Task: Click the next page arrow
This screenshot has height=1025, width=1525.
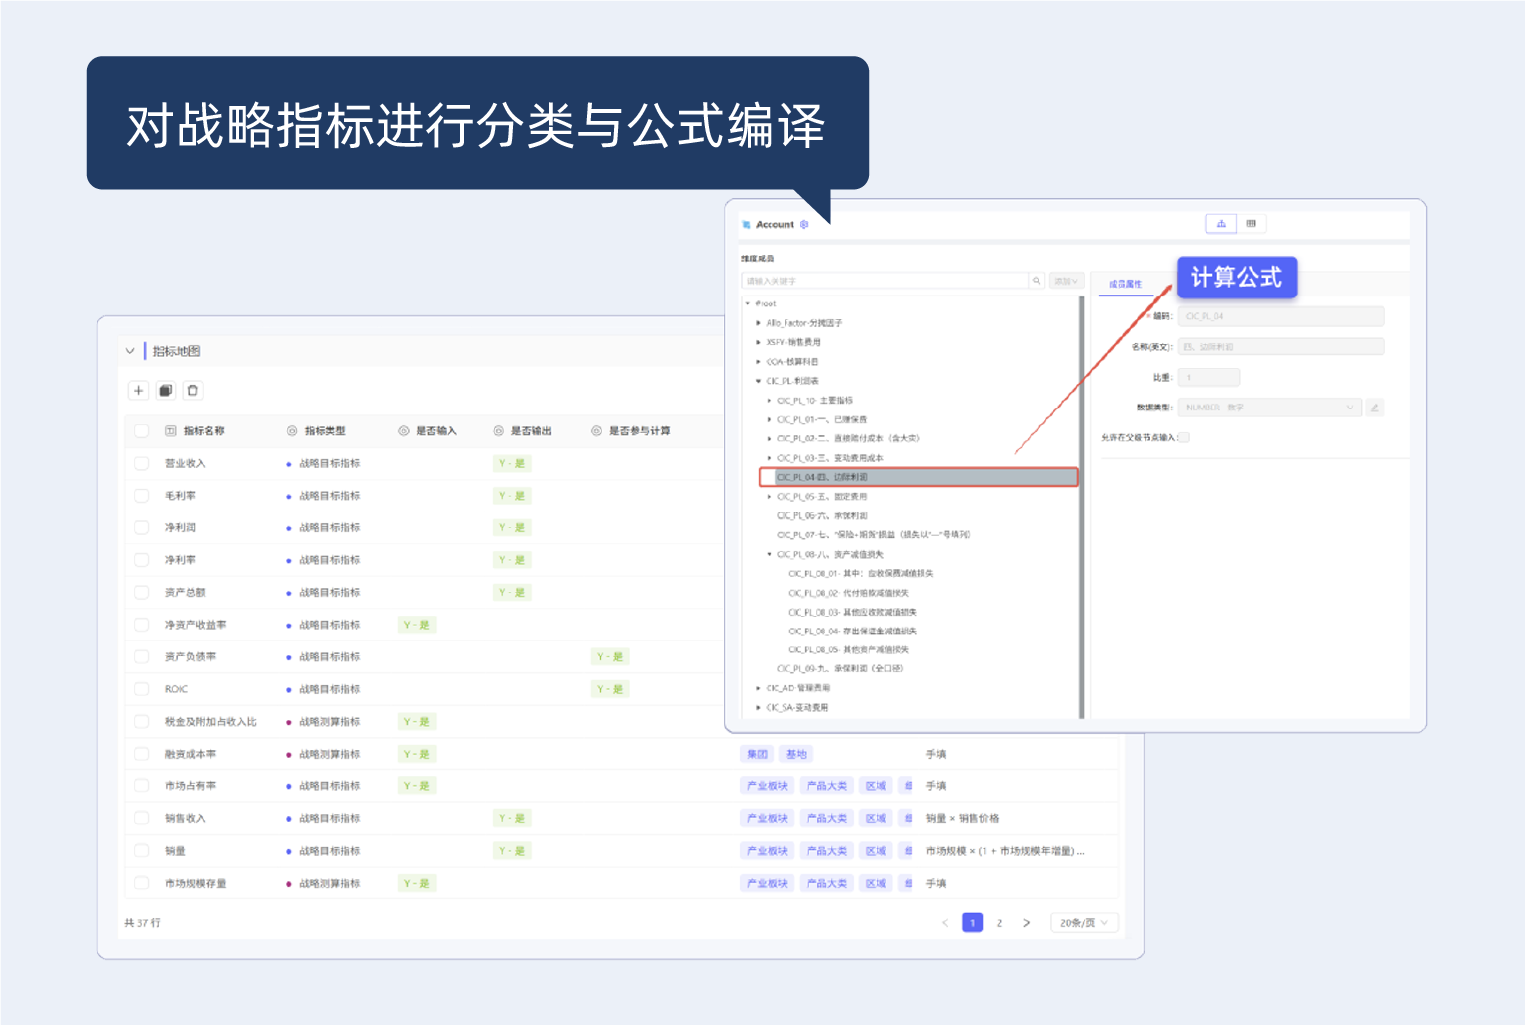Action: tap(1026, 923)
